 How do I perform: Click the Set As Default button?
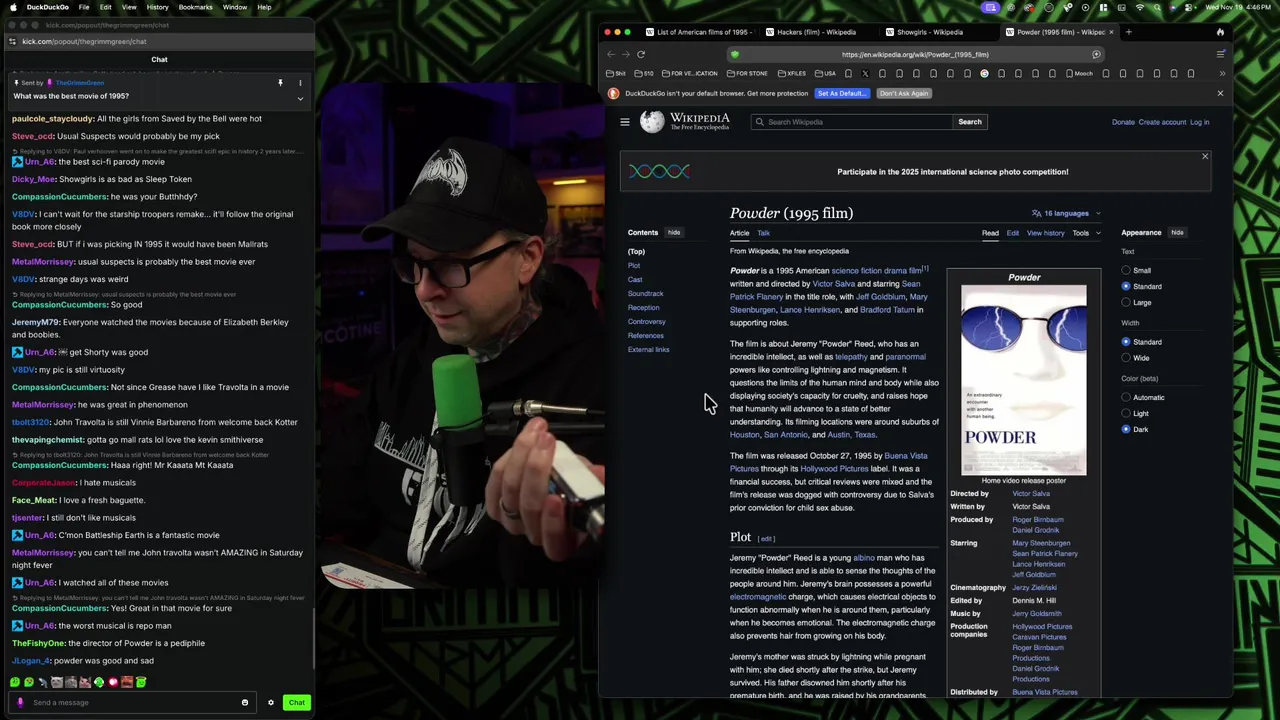pyautogui.click(x=841, y=93)
